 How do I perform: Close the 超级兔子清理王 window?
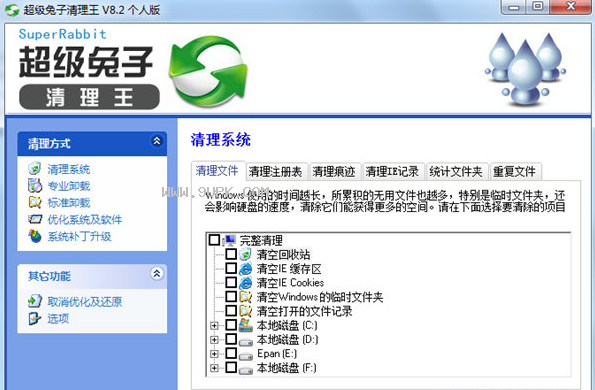coord(570,6)
